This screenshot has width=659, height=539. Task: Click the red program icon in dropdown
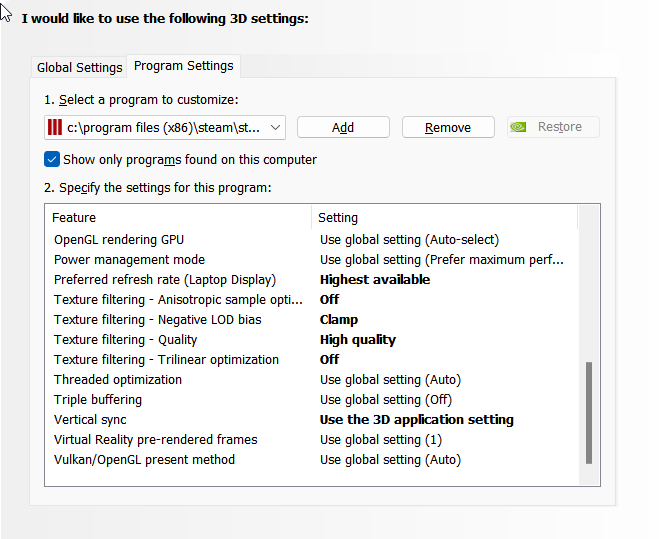[54, 127]
